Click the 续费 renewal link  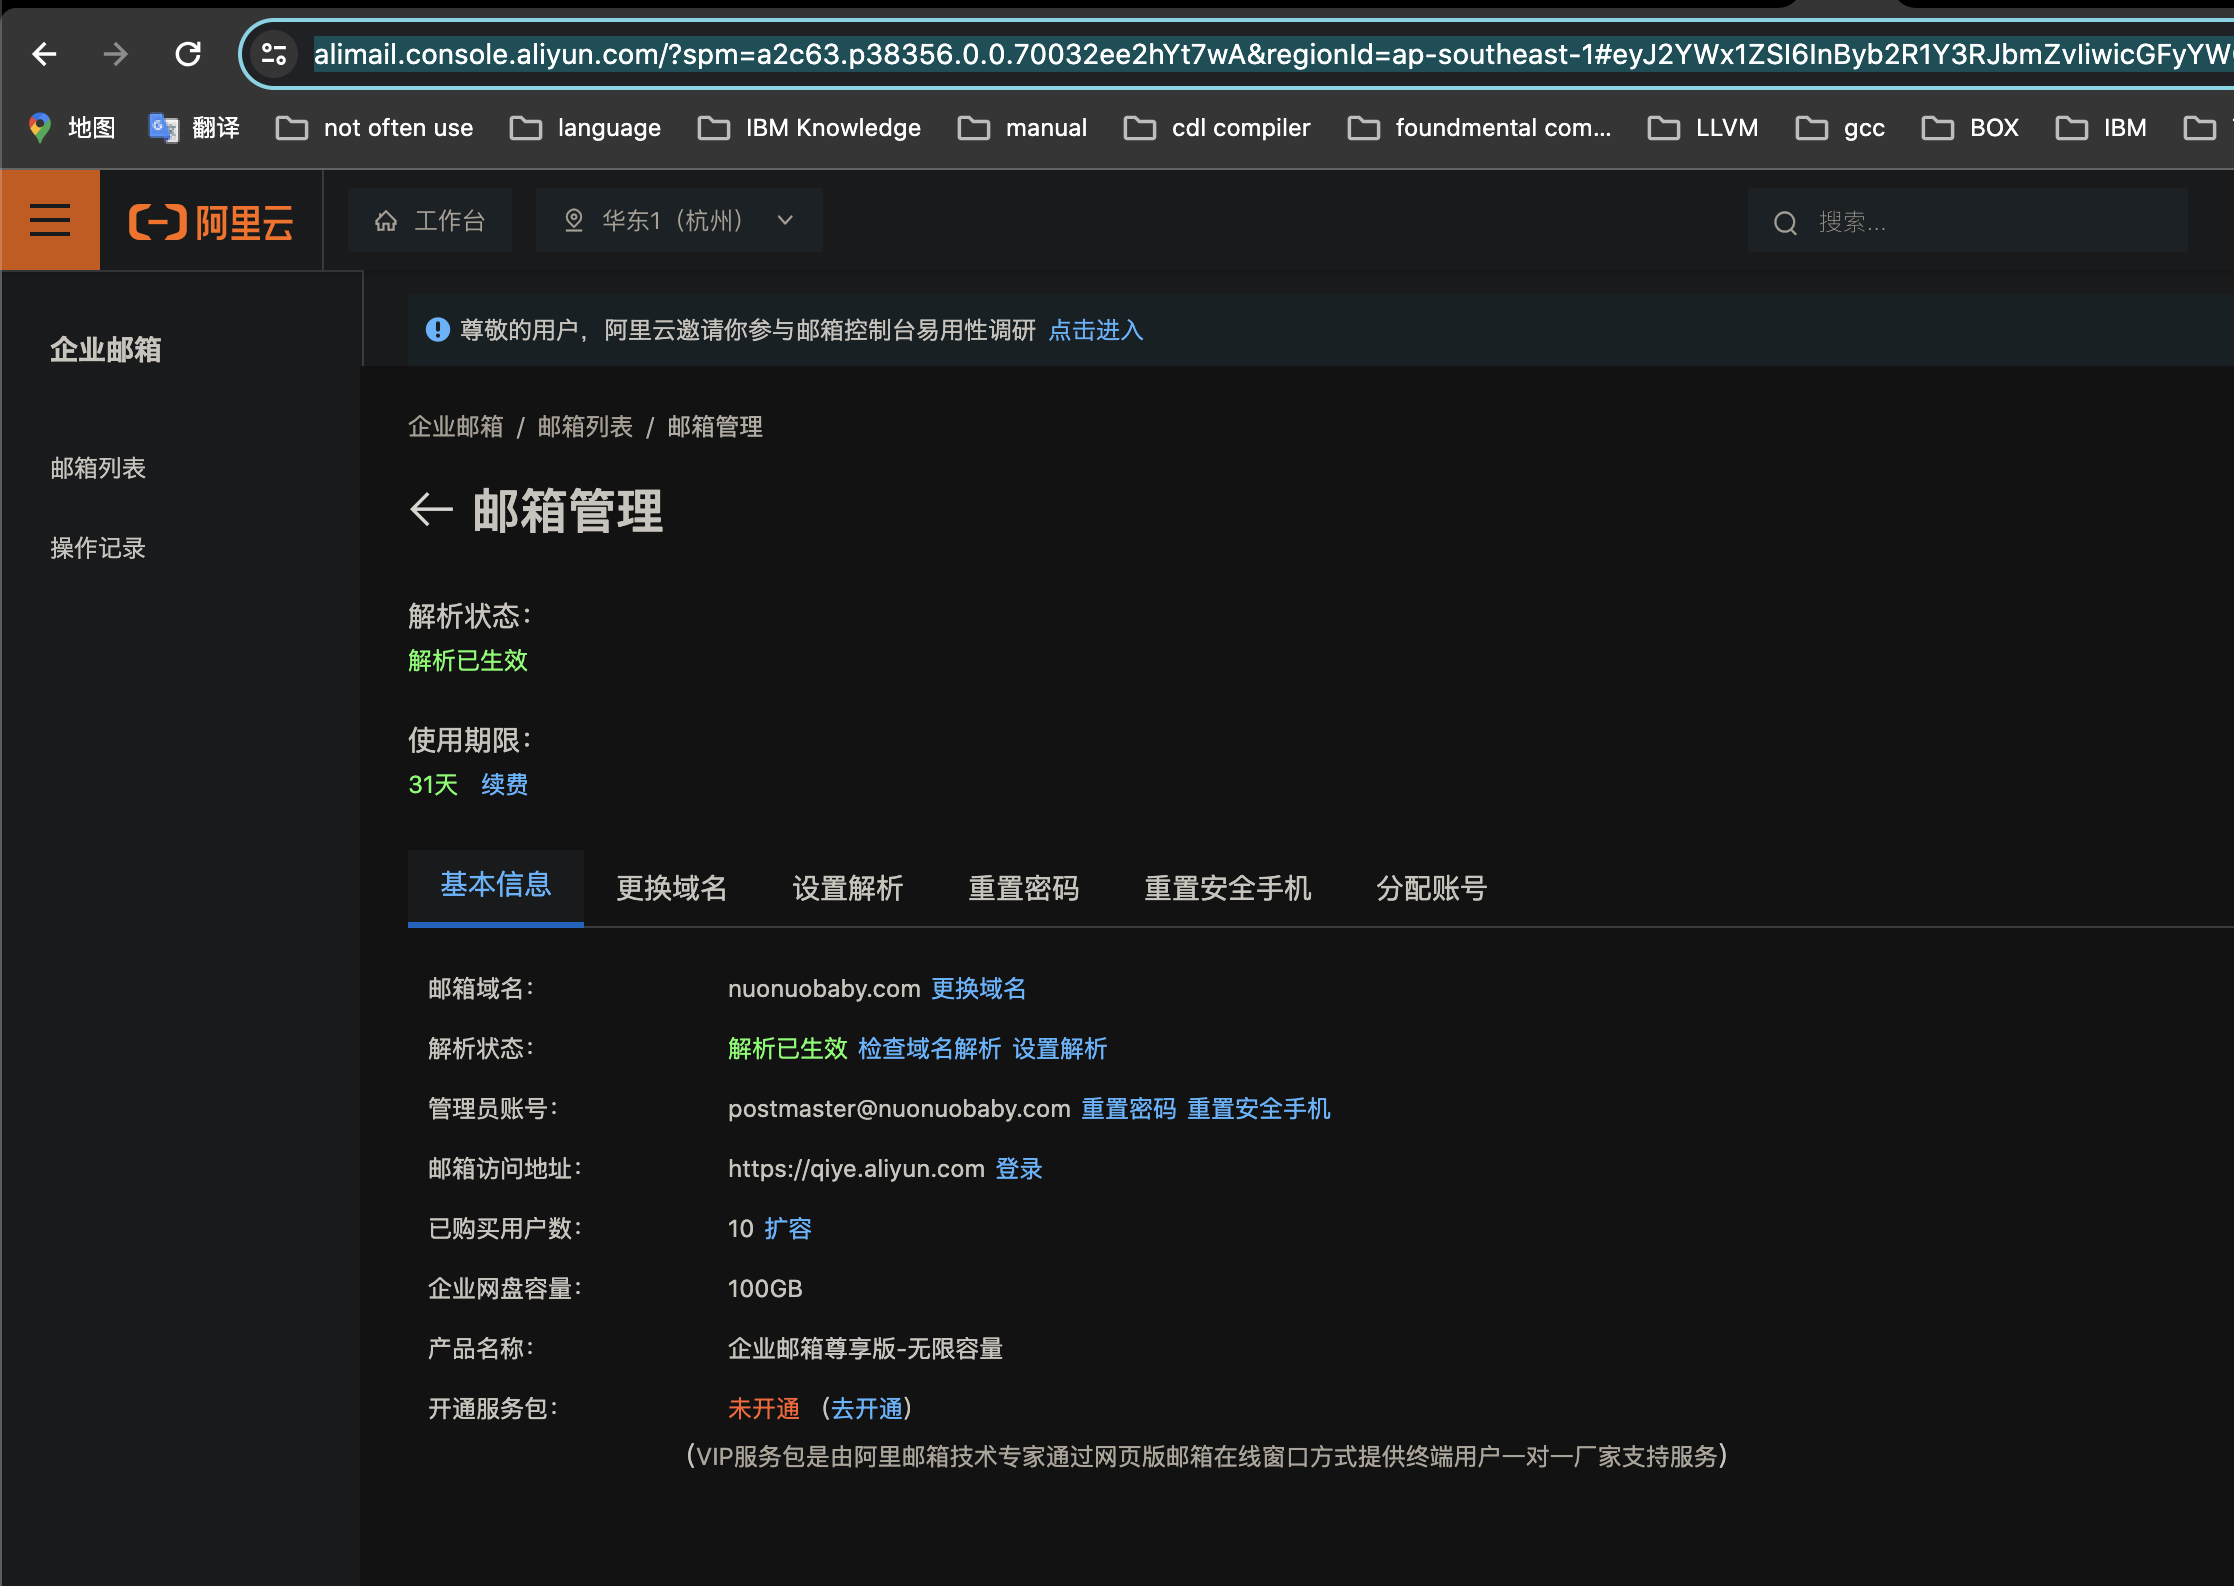503,784
